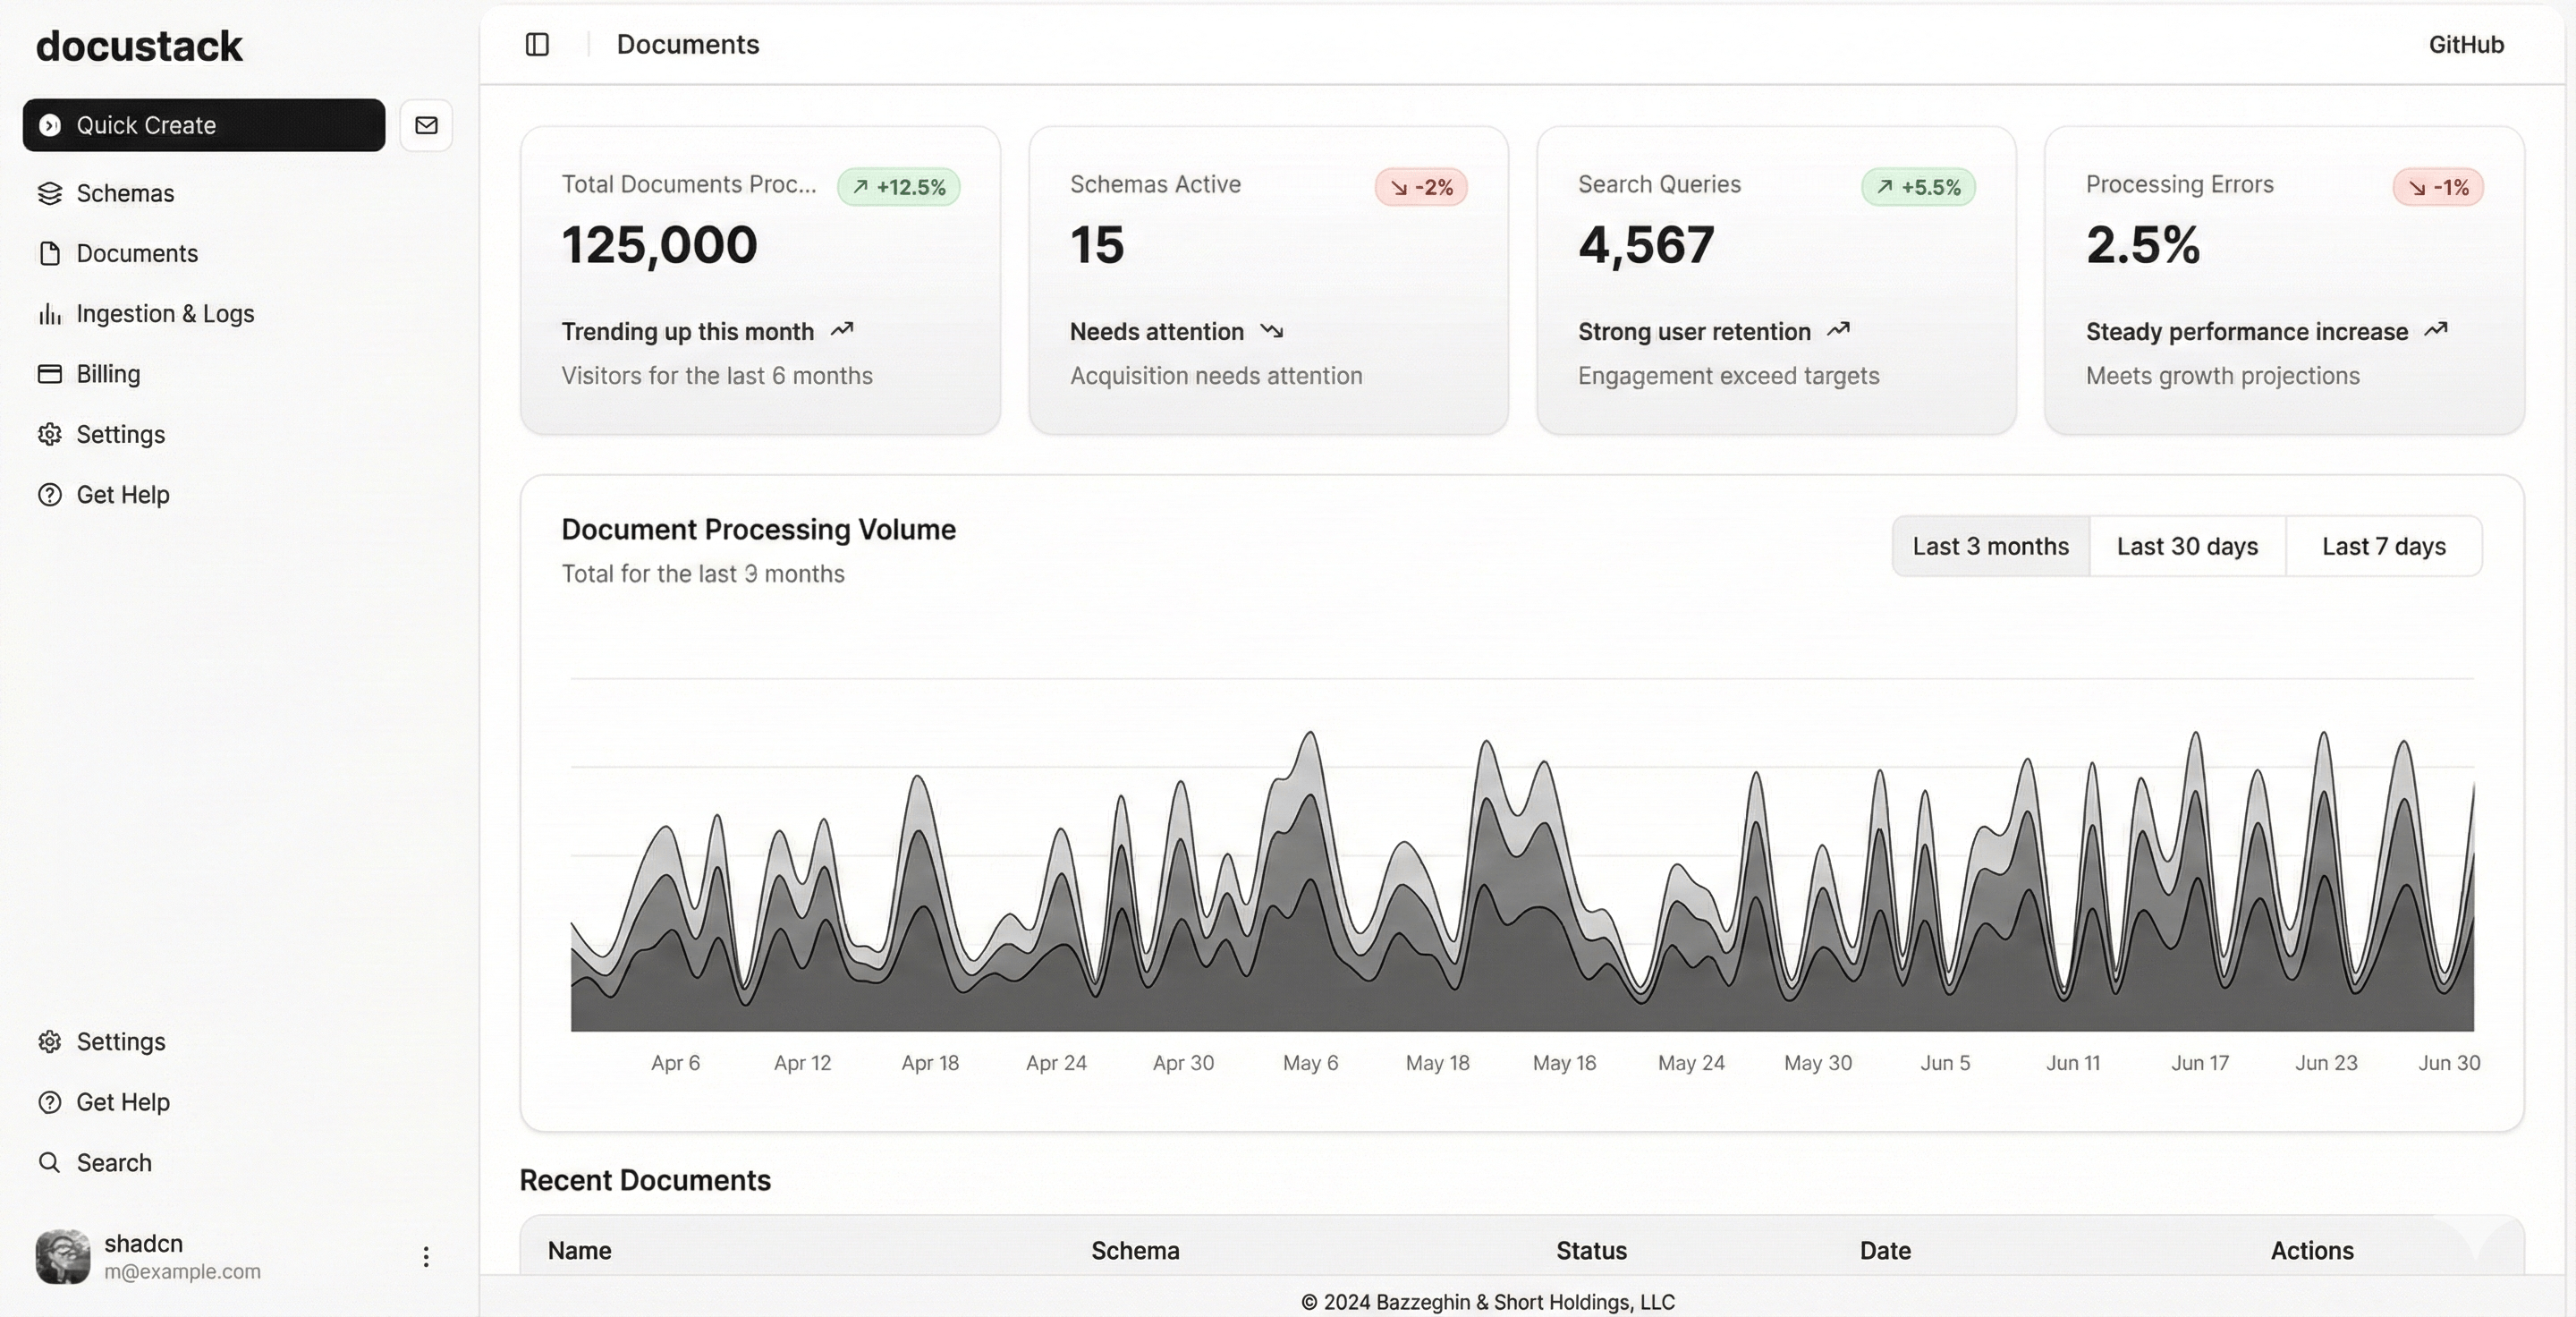Open the three-dot menu next to shadcn
The image size is (2576, 1317).
click(426, 1257)
